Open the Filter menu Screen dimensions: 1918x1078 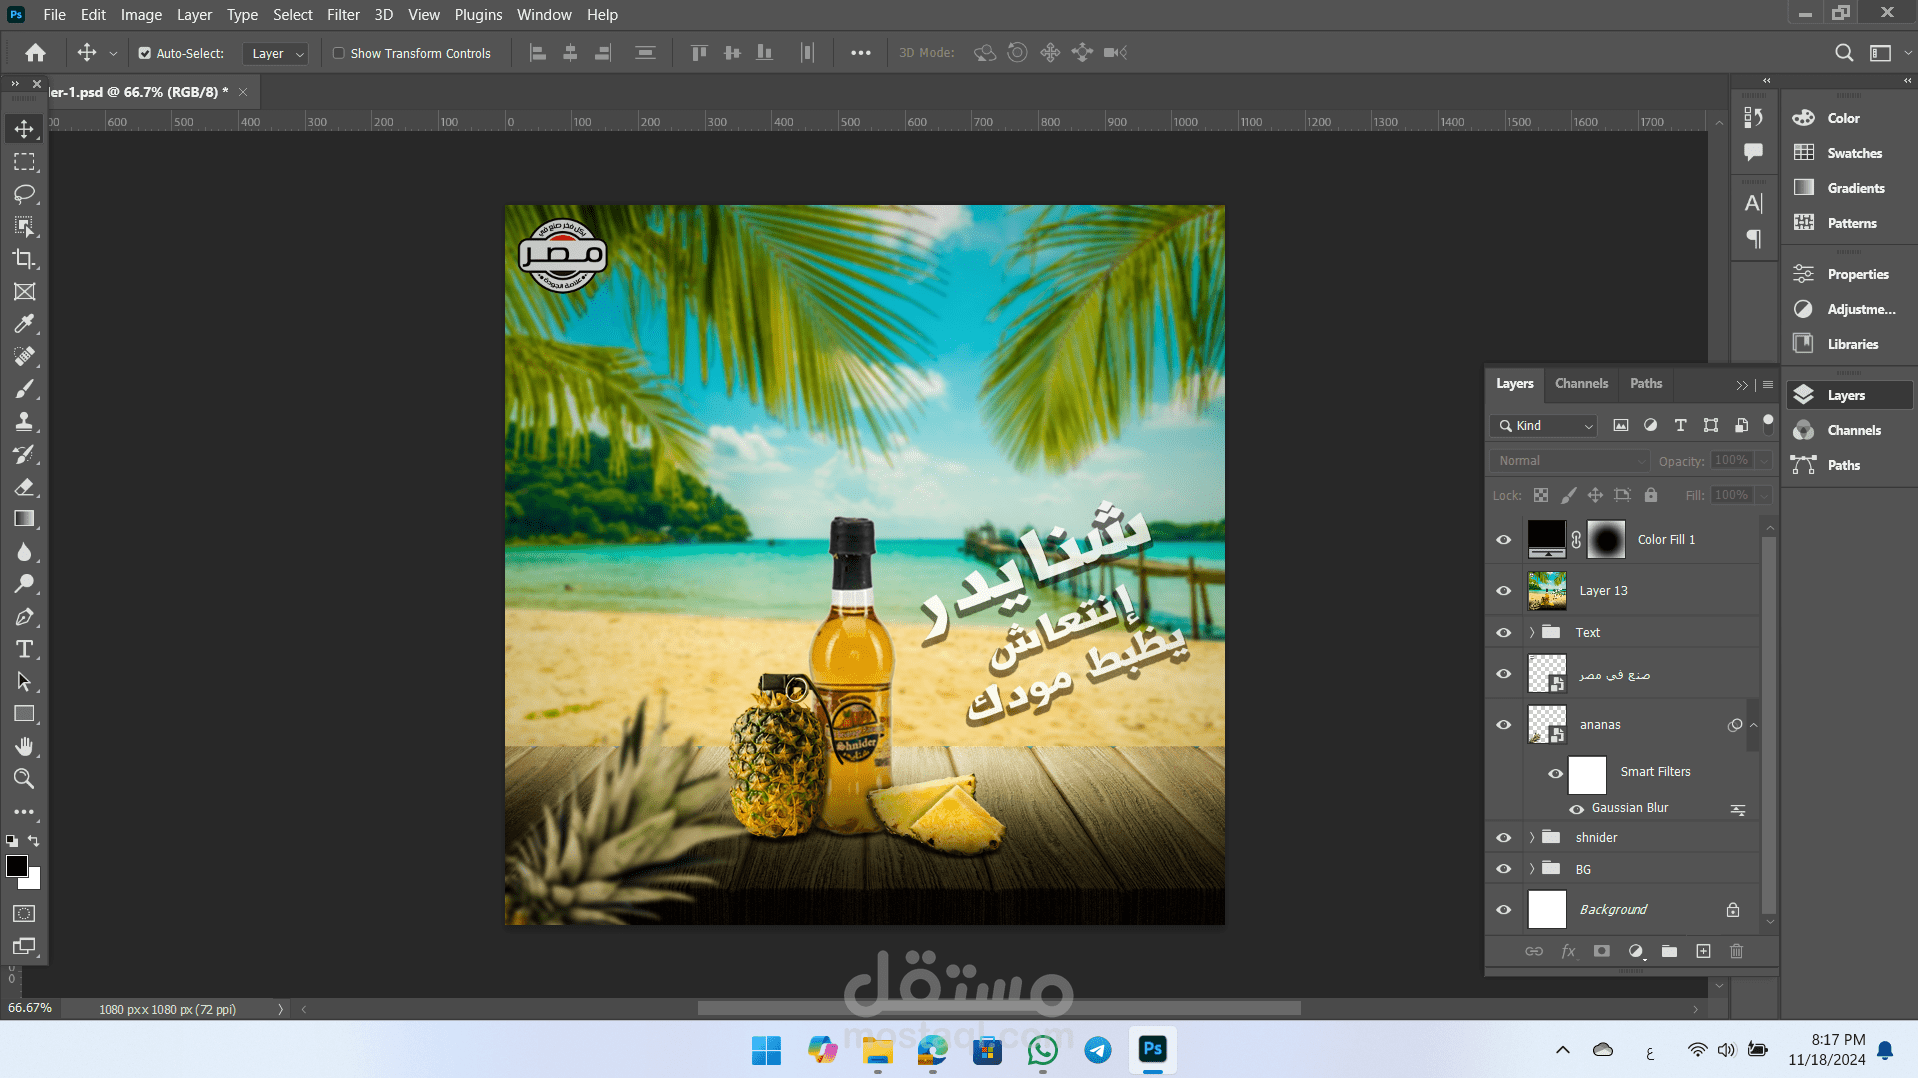(343, 15)
